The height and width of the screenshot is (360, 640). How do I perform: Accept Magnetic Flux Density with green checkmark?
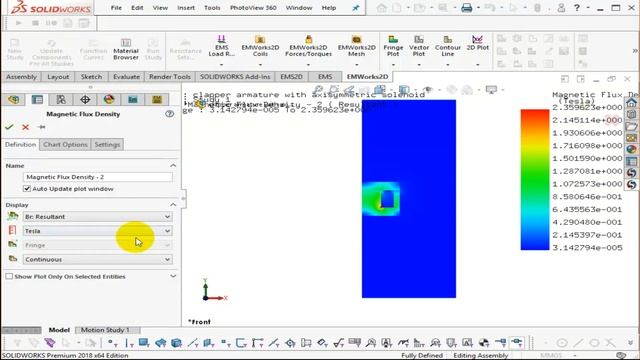pos(9,127)
